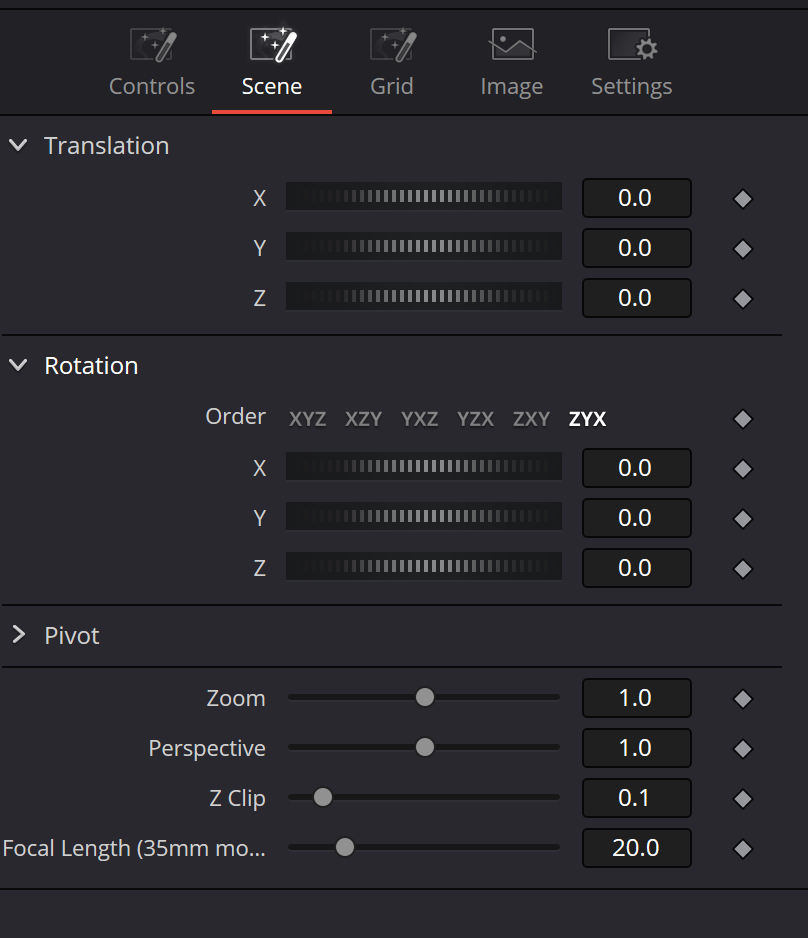
Task: Click Rotation Z value field
Action: 636,568
